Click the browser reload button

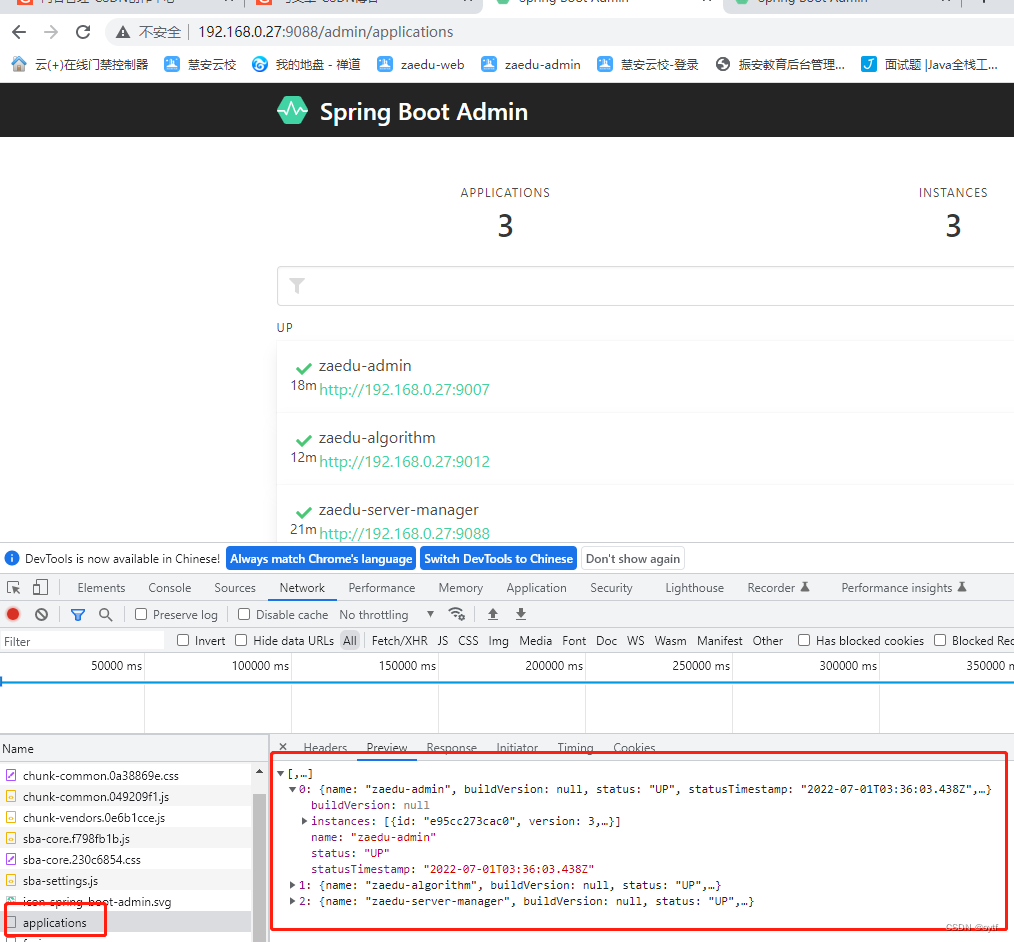pyautogui.click(x=83, y=32)
